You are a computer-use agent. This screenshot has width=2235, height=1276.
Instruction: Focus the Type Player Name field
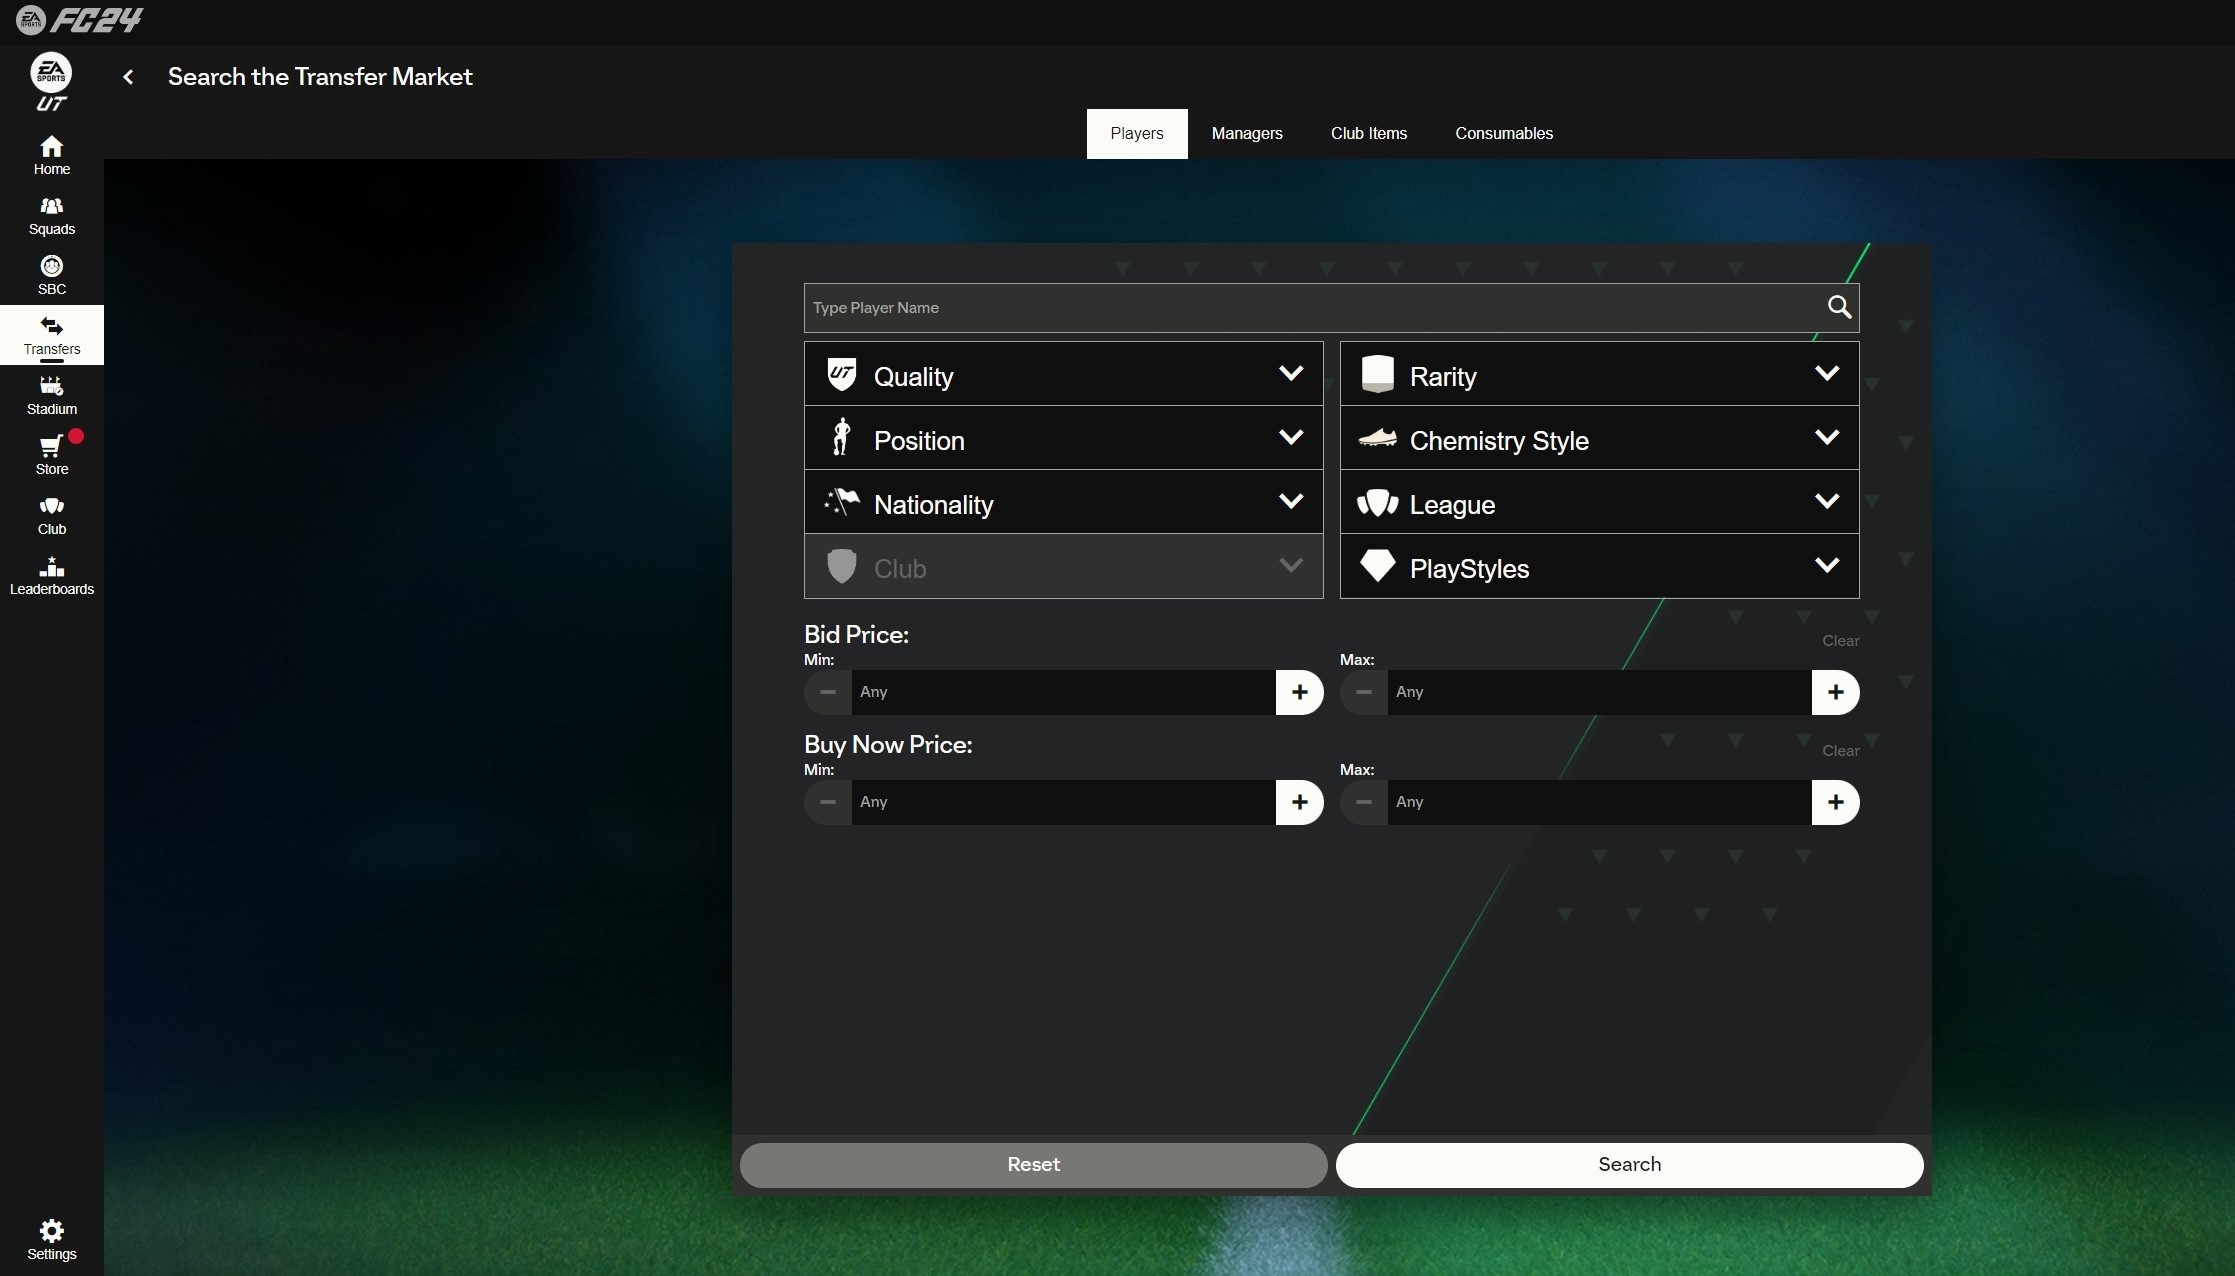click(x=1331, y=308)
